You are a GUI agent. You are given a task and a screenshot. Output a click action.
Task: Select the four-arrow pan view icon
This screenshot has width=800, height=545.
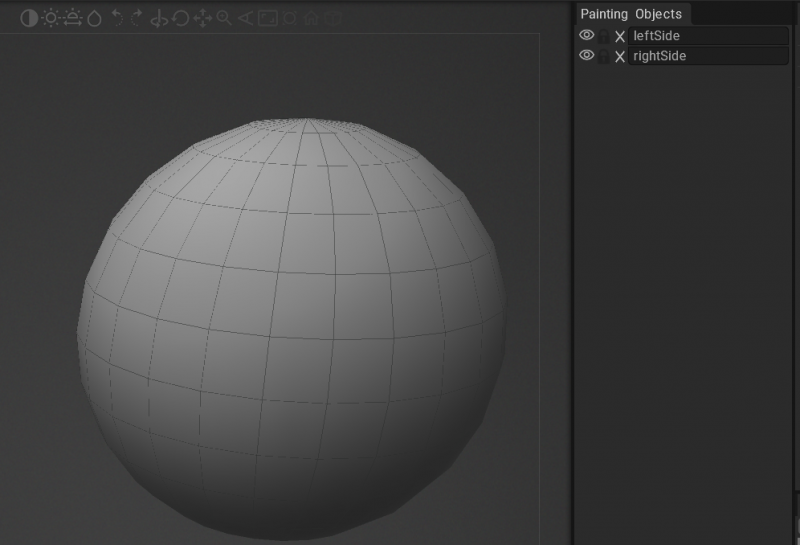click(x=202, y=18)
